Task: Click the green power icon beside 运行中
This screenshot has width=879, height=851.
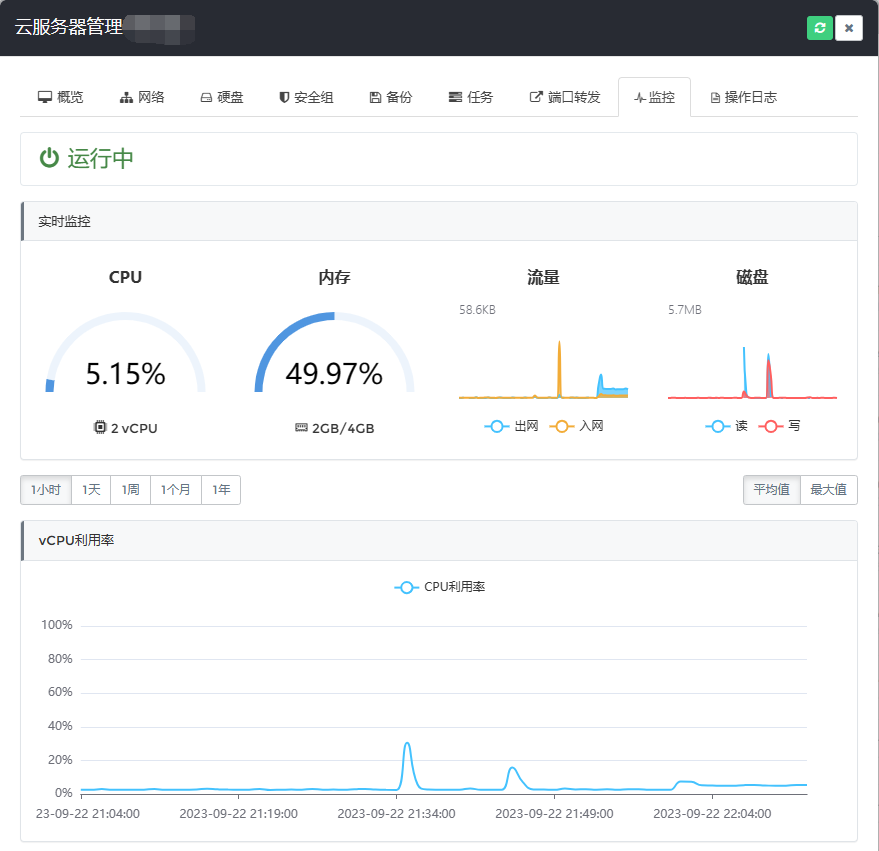Action: [x=49, y=158]
